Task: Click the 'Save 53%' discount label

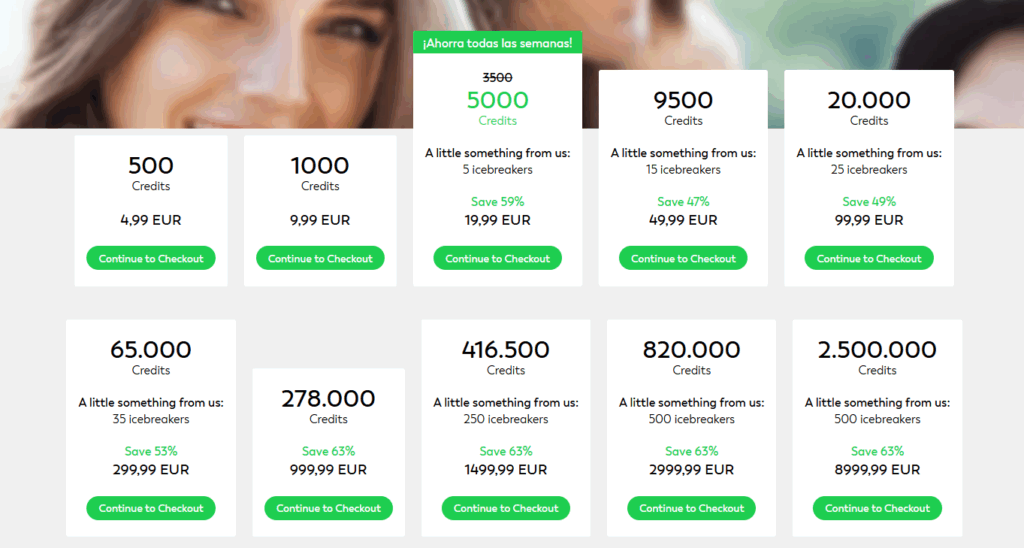Action: (151, 451)
